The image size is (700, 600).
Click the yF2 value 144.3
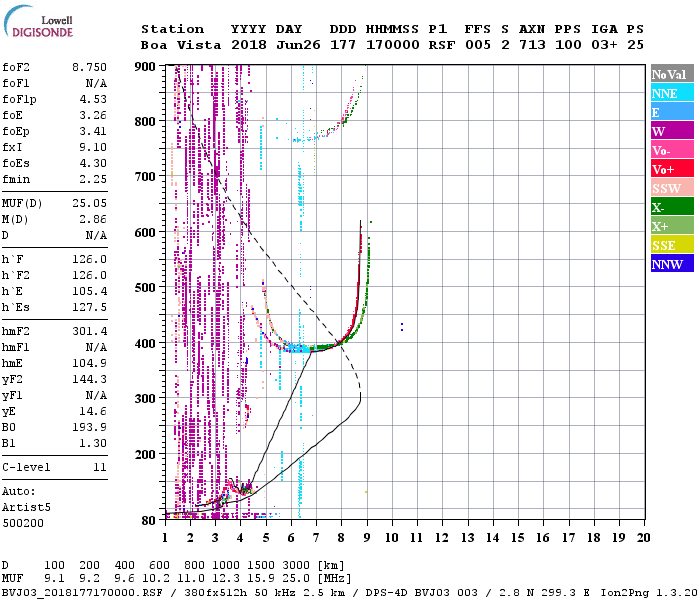tap(89, 379)
